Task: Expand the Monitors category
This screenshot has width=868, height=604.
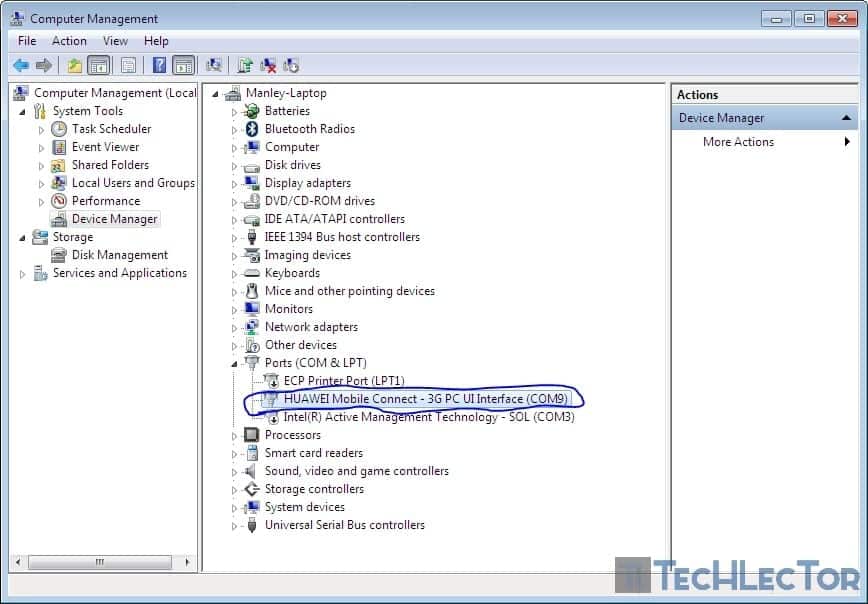Action: [x=234, y=310]
